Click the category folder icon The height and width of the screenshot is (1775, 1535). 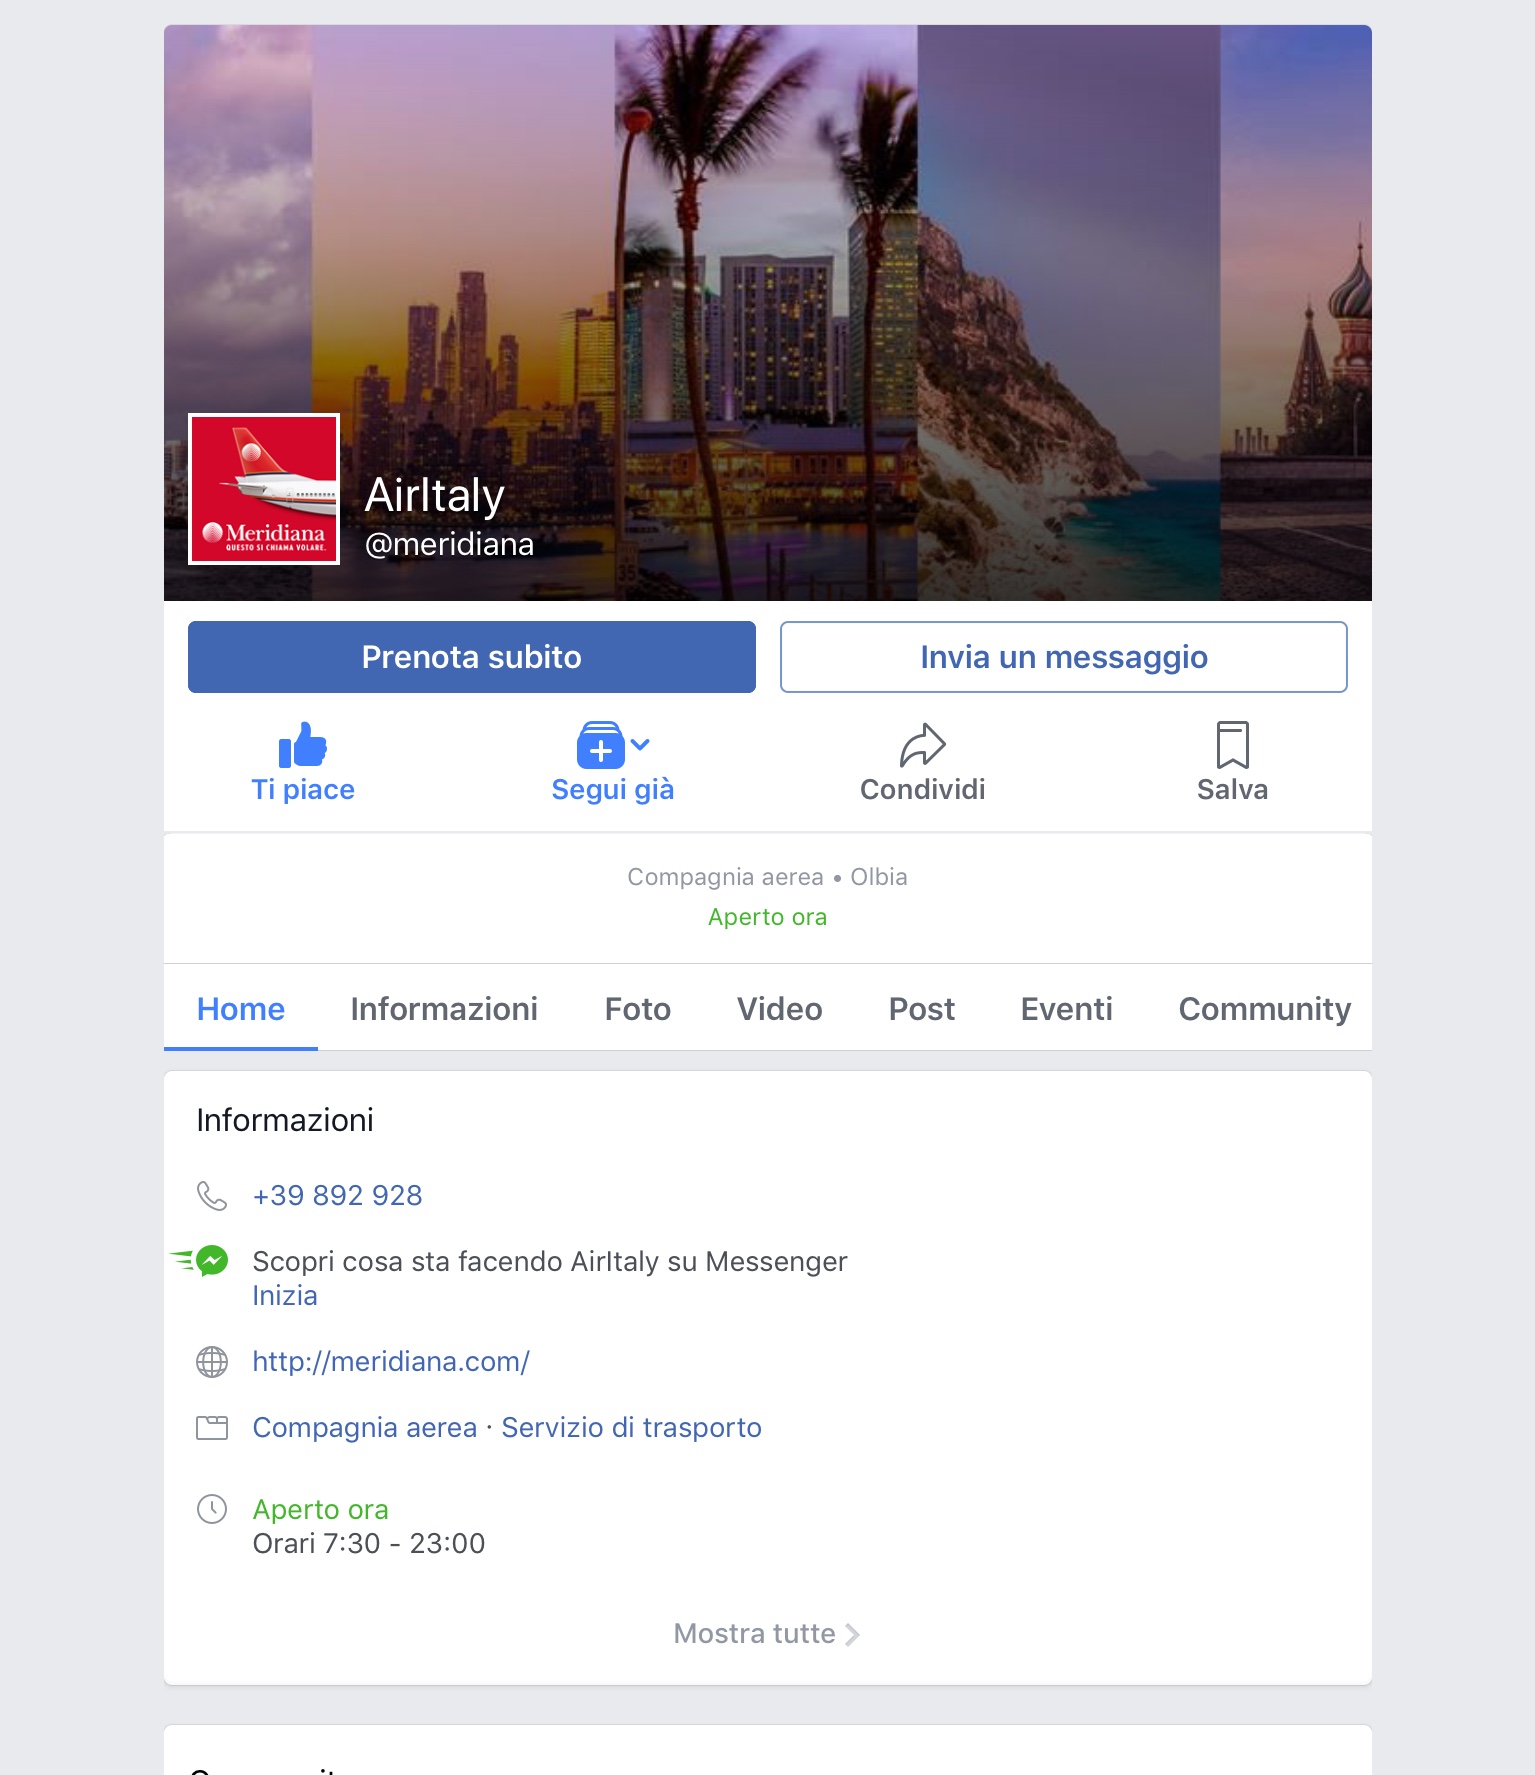click(212, 1427)
